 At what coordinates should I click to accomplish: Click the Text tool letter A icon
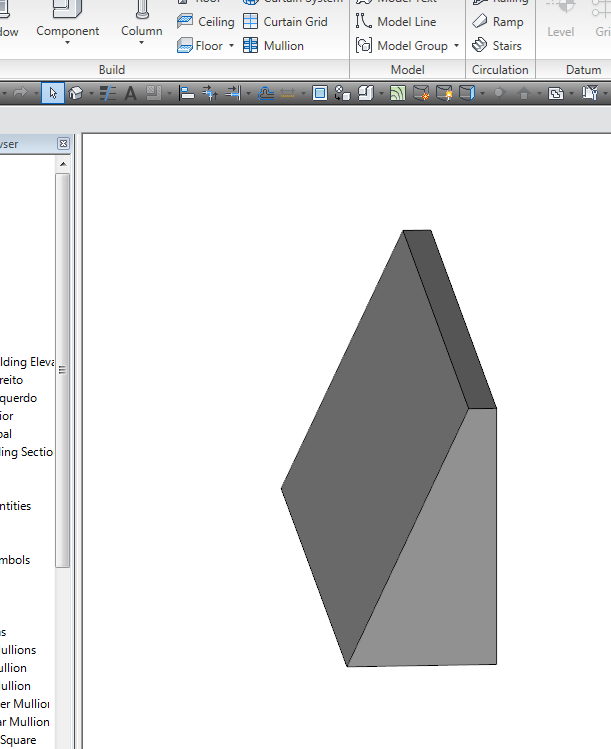pos(130,93)
